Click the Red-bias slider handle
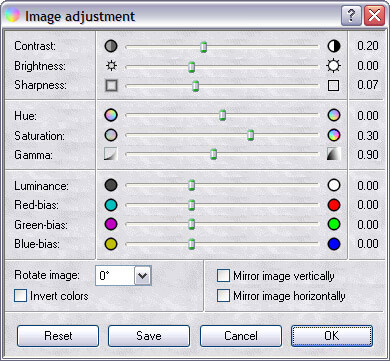The width and height of the screenshot is (390, 361). point(191,205)
